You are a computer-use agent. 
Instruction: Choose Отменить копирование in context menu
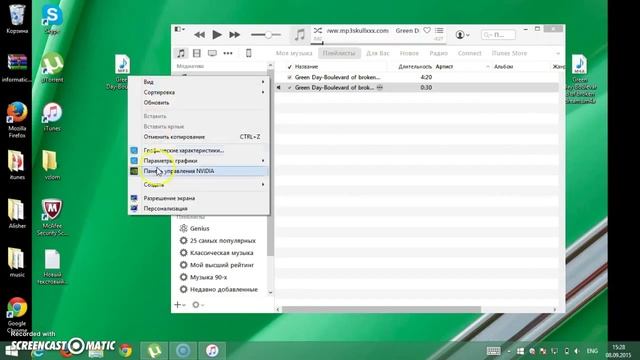(199, 137)
